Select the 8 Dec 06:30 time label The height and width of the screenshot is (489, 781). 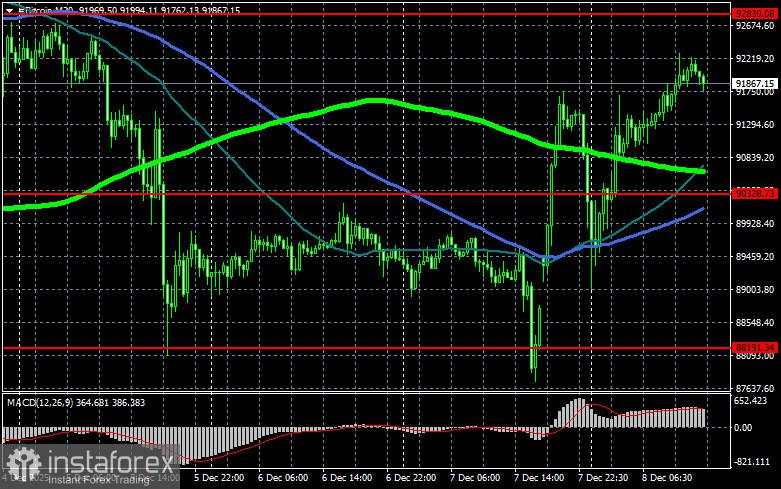pyautogui.click(x=667, y=477)
